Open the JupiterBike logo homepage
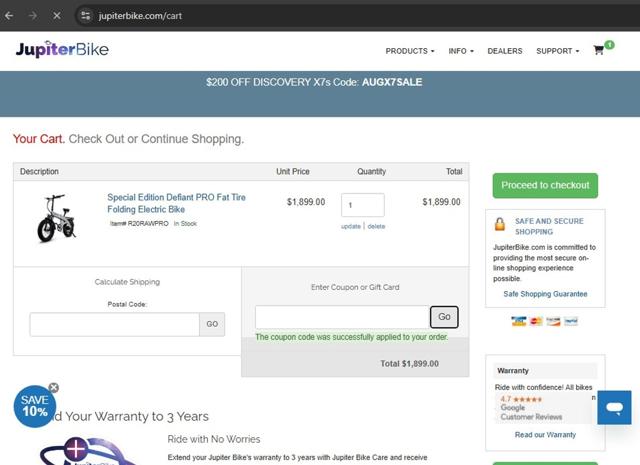 coord(62,49)
